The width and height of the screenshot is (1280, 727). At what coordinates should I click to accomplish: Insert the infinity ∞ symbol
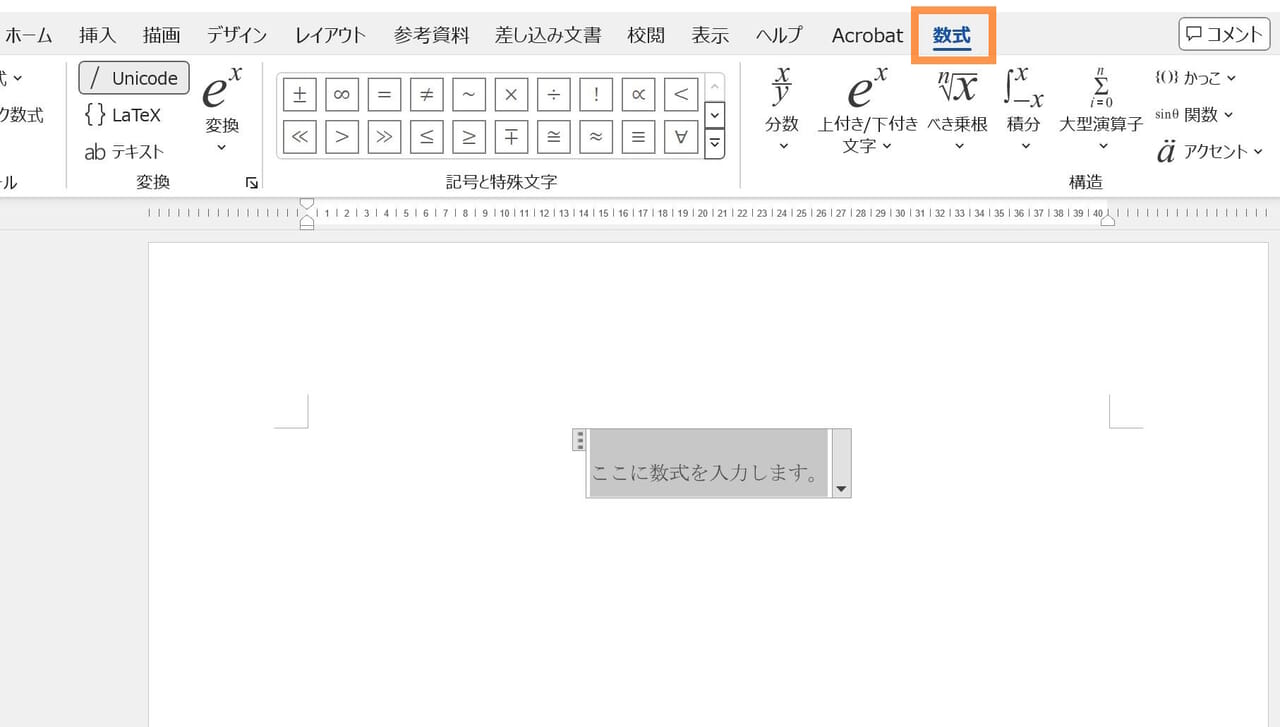point(342,95)
